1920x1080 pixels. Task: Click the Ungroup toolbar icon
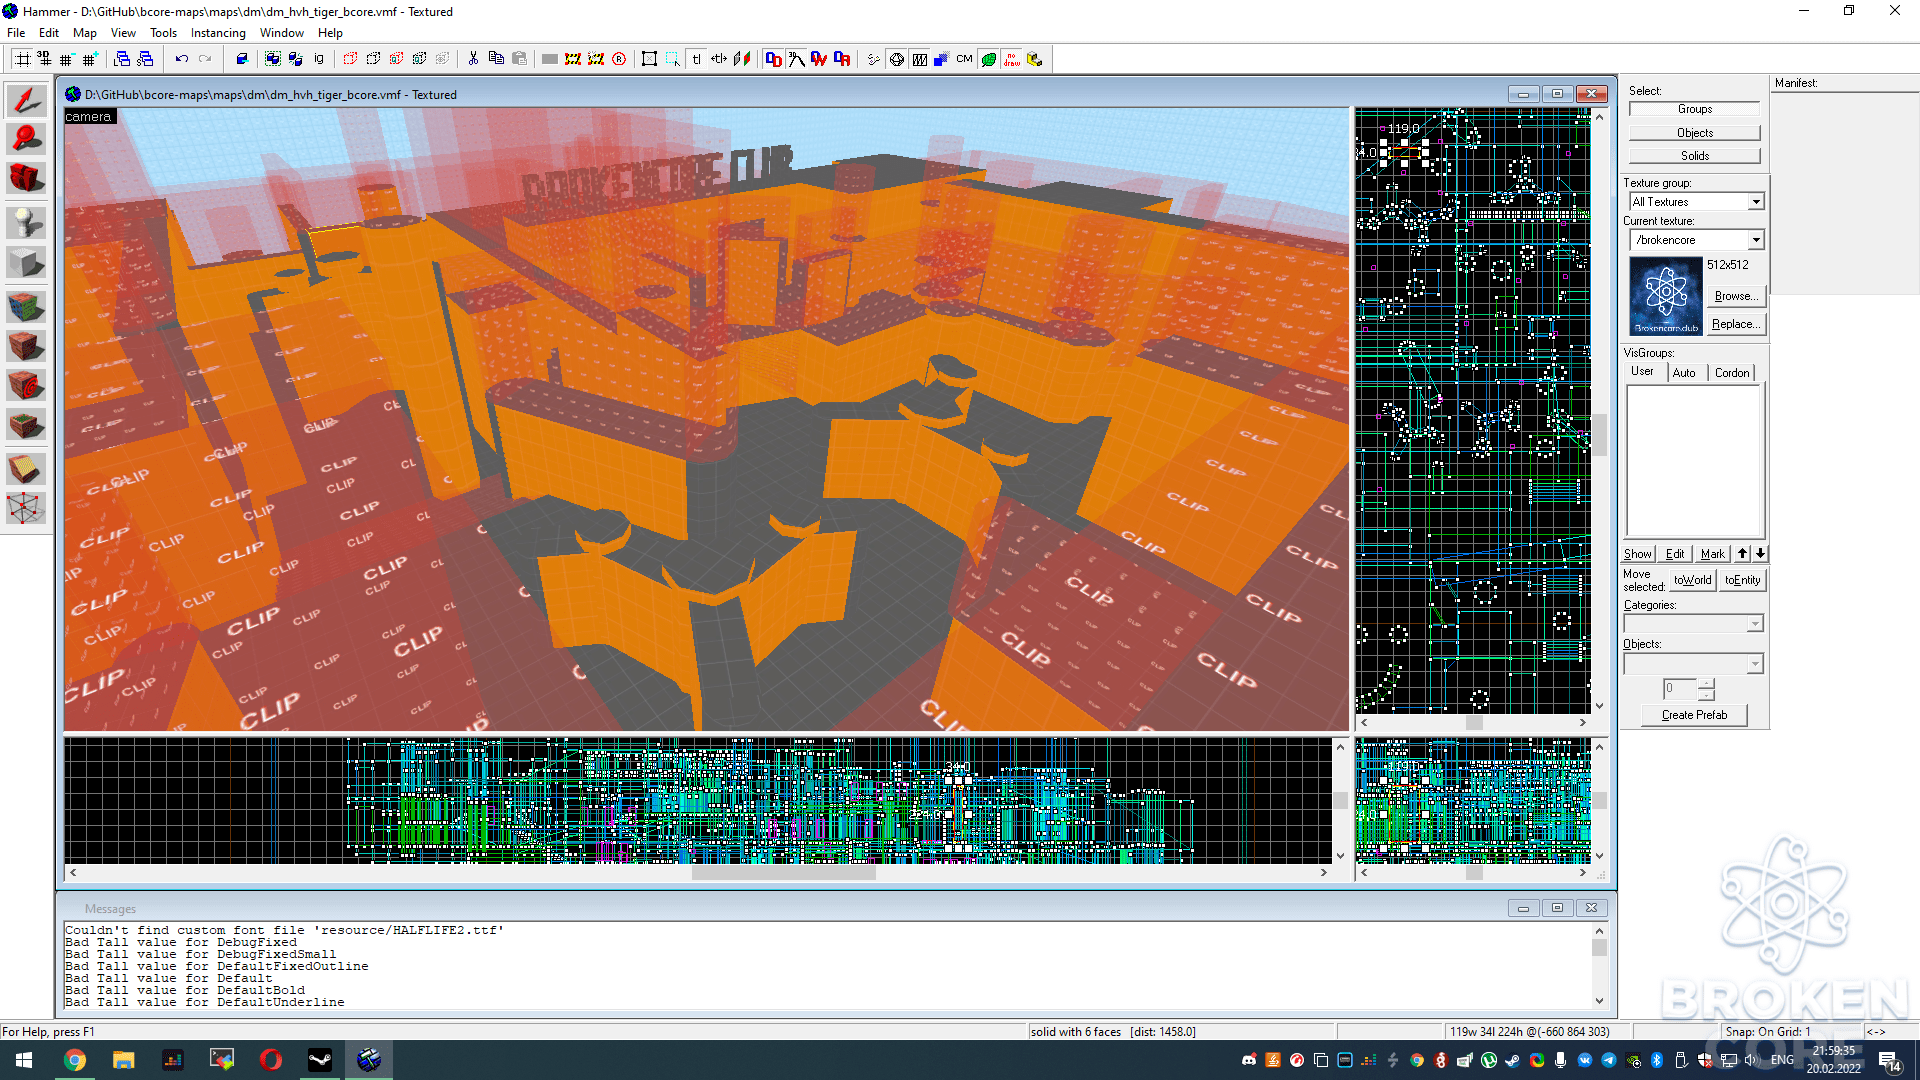tap(295, 59)
